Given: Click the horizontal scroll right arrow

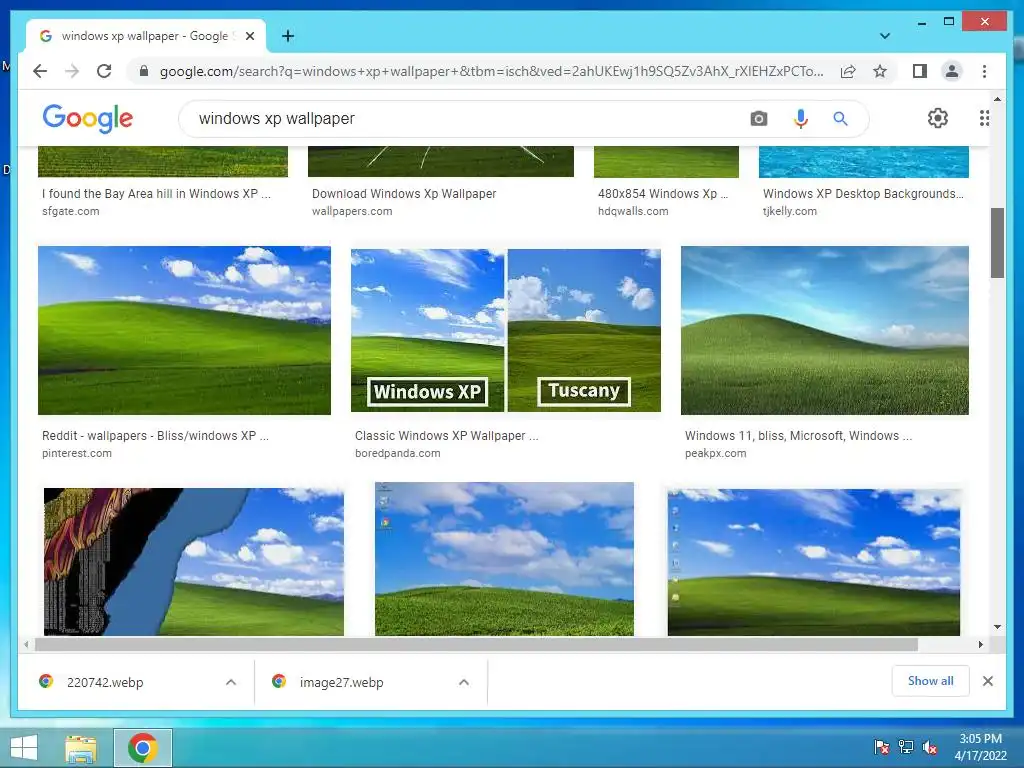Looking at the screenshot, I should click(x=980, y=645).
